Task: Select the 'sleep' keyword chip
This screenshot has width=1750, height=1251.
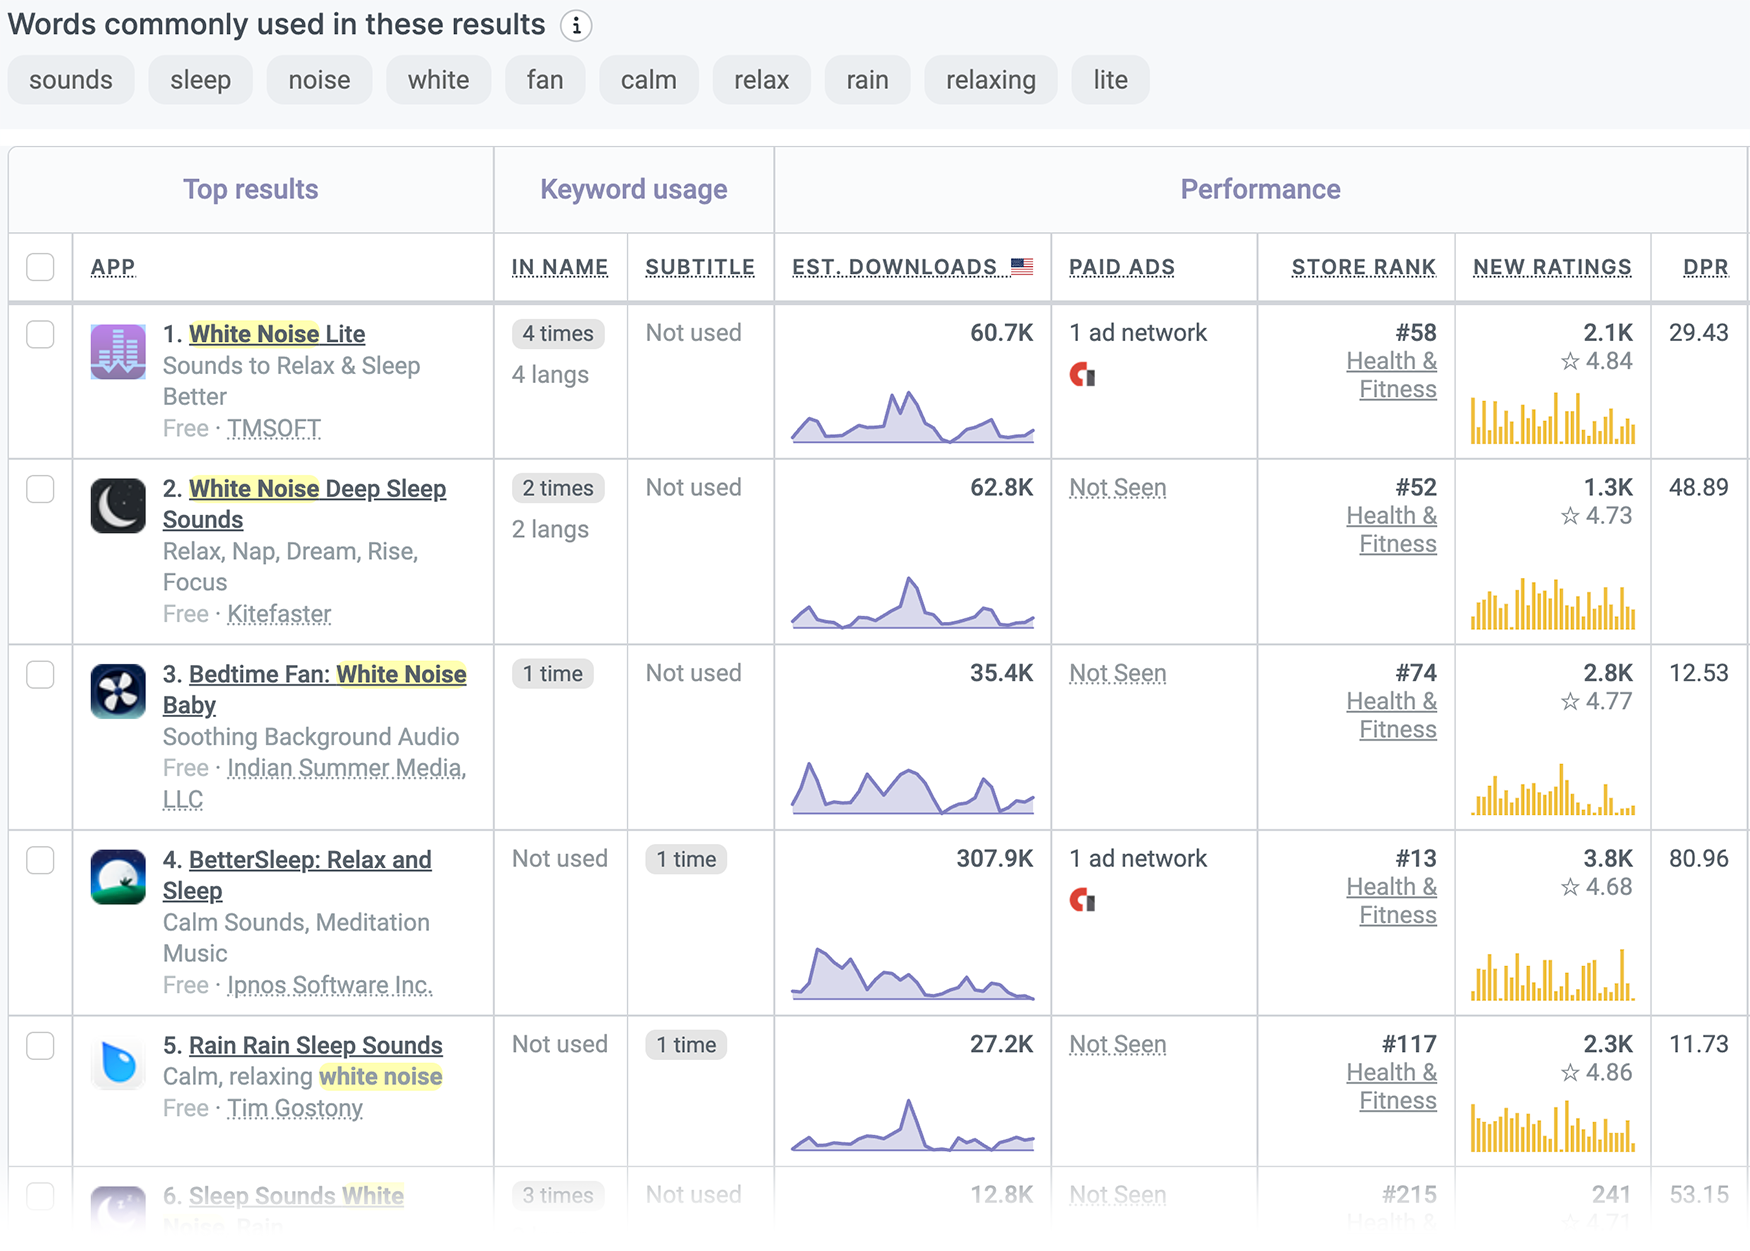Action: point(200,80)
